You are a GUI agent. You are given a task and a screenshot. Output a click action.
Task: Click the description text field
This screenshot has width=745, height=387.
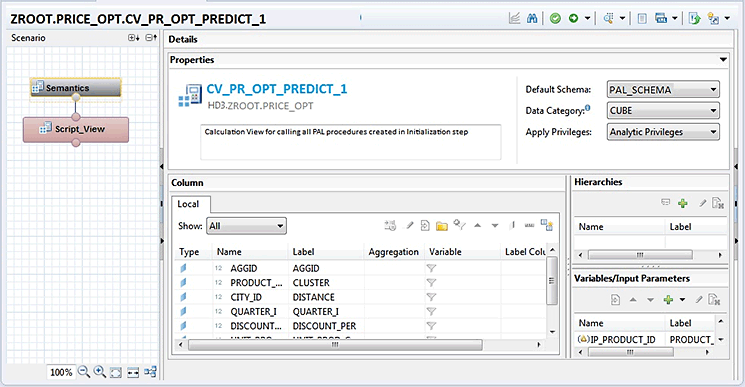coord(351,142)
